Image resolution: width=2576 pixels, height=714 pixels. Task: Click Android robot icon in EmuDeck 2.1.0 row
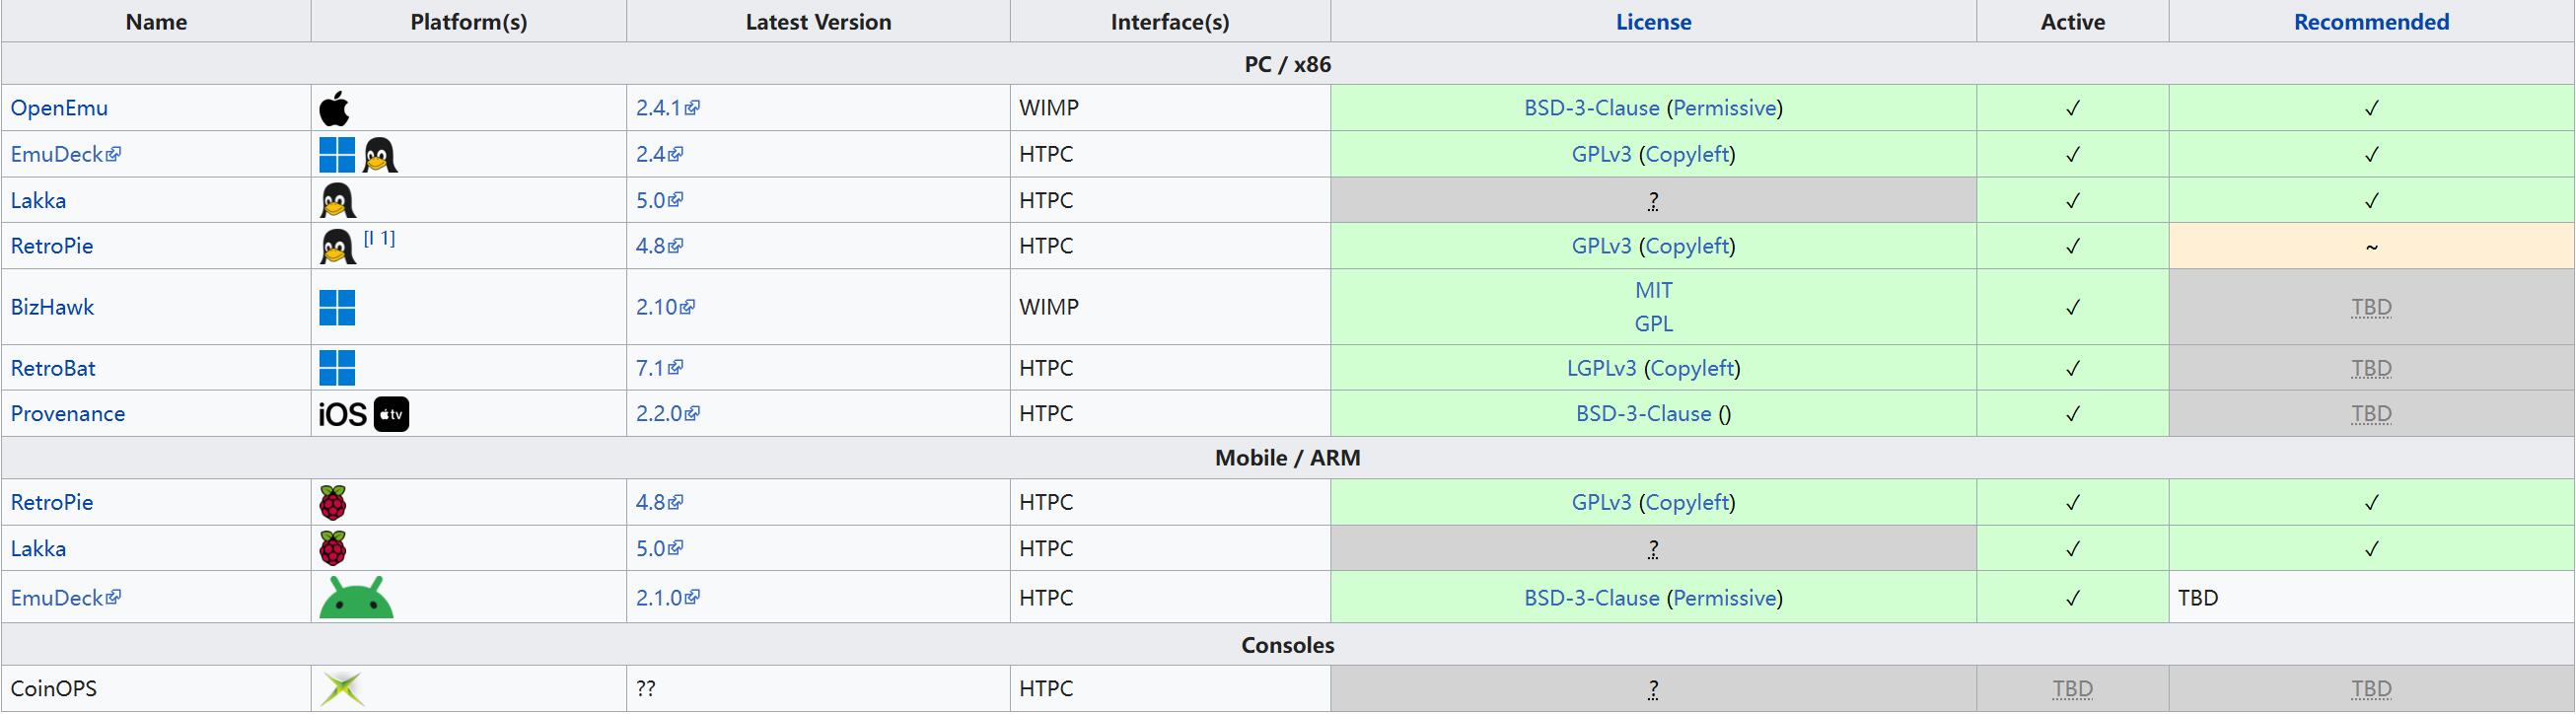(x=356, y=597)
